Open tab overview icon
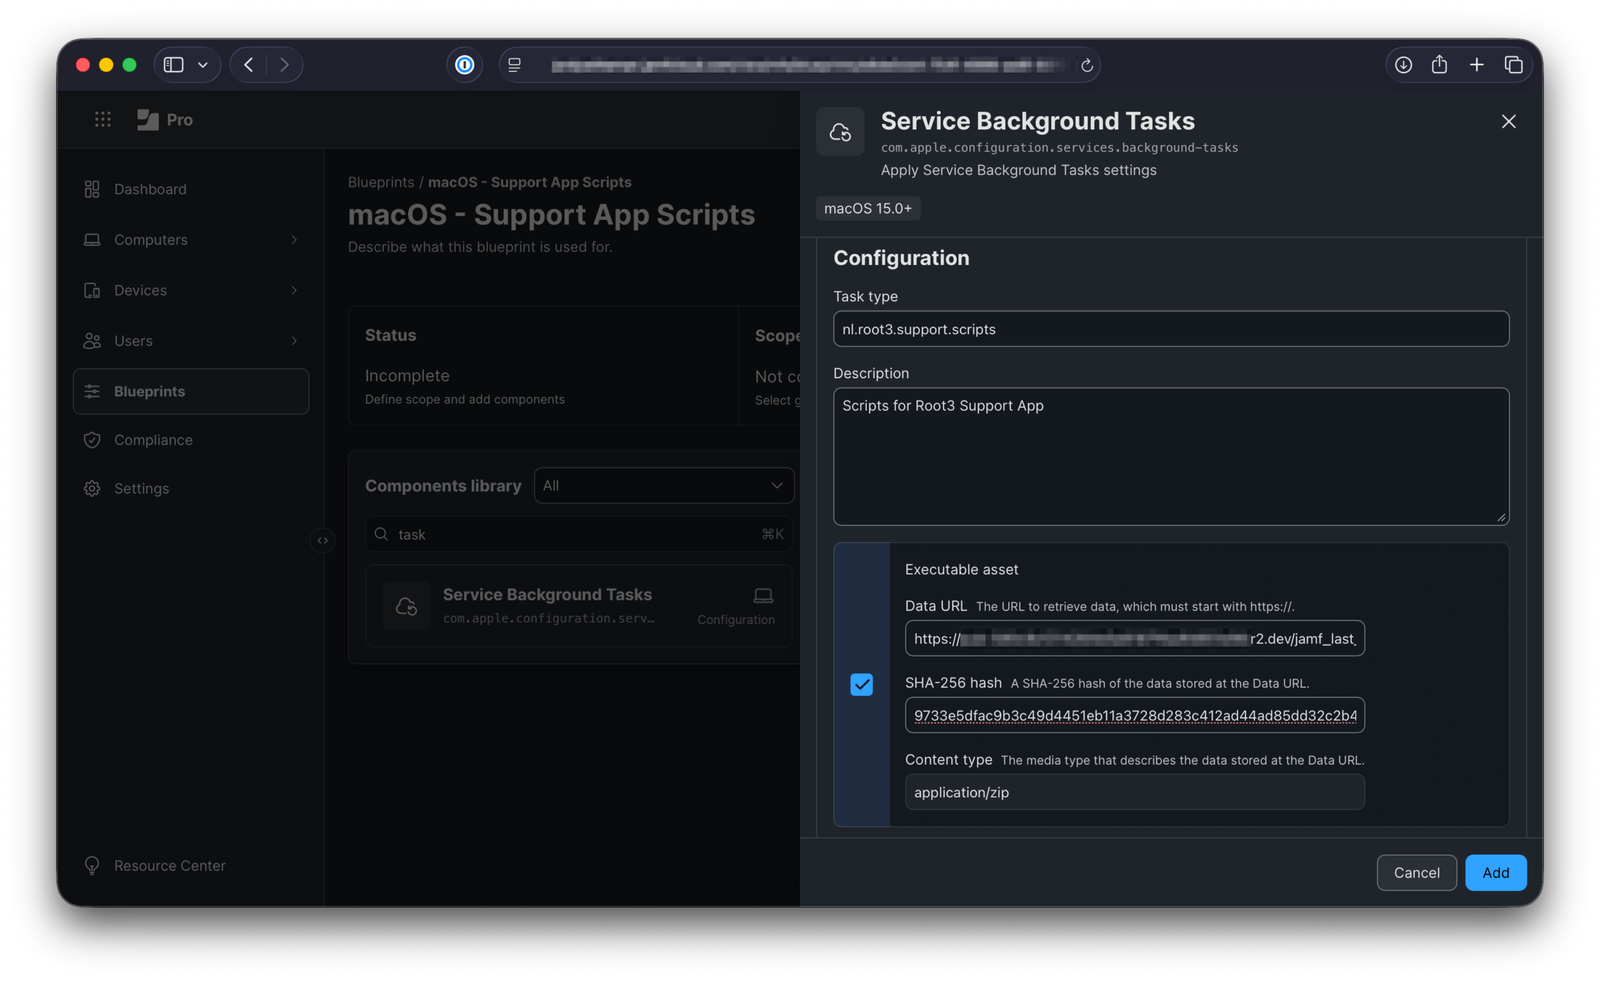Viewport: 1600px width, 982px height. [x=1513, y=65]
